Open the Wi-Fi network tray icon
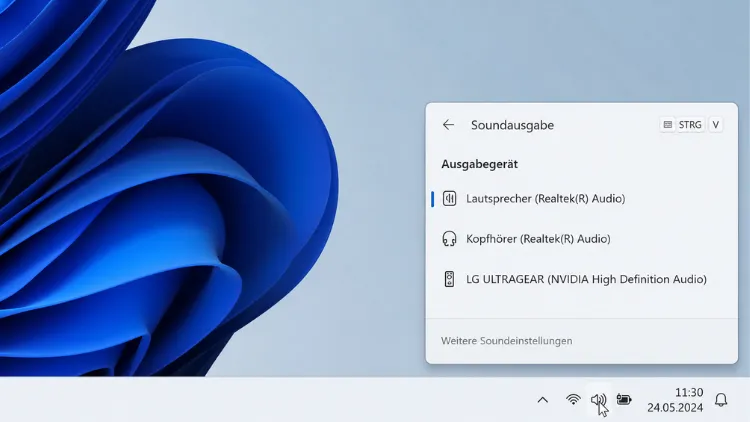750x422 pixels. point(573,400)
